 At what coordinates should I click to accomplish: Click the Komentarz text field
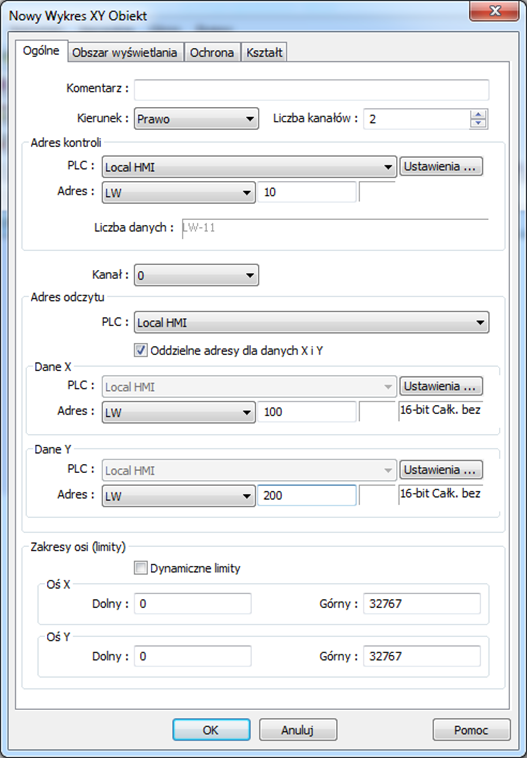pos(311,90)
